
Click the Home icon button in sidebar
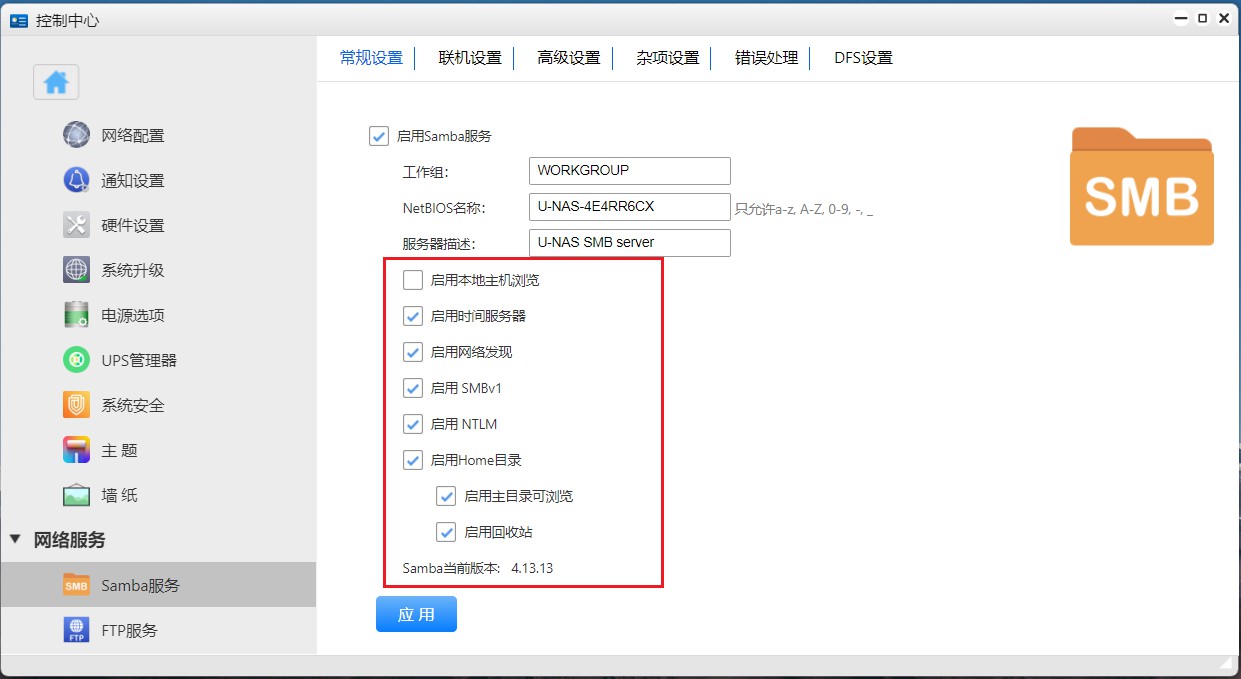click(56, 83)
